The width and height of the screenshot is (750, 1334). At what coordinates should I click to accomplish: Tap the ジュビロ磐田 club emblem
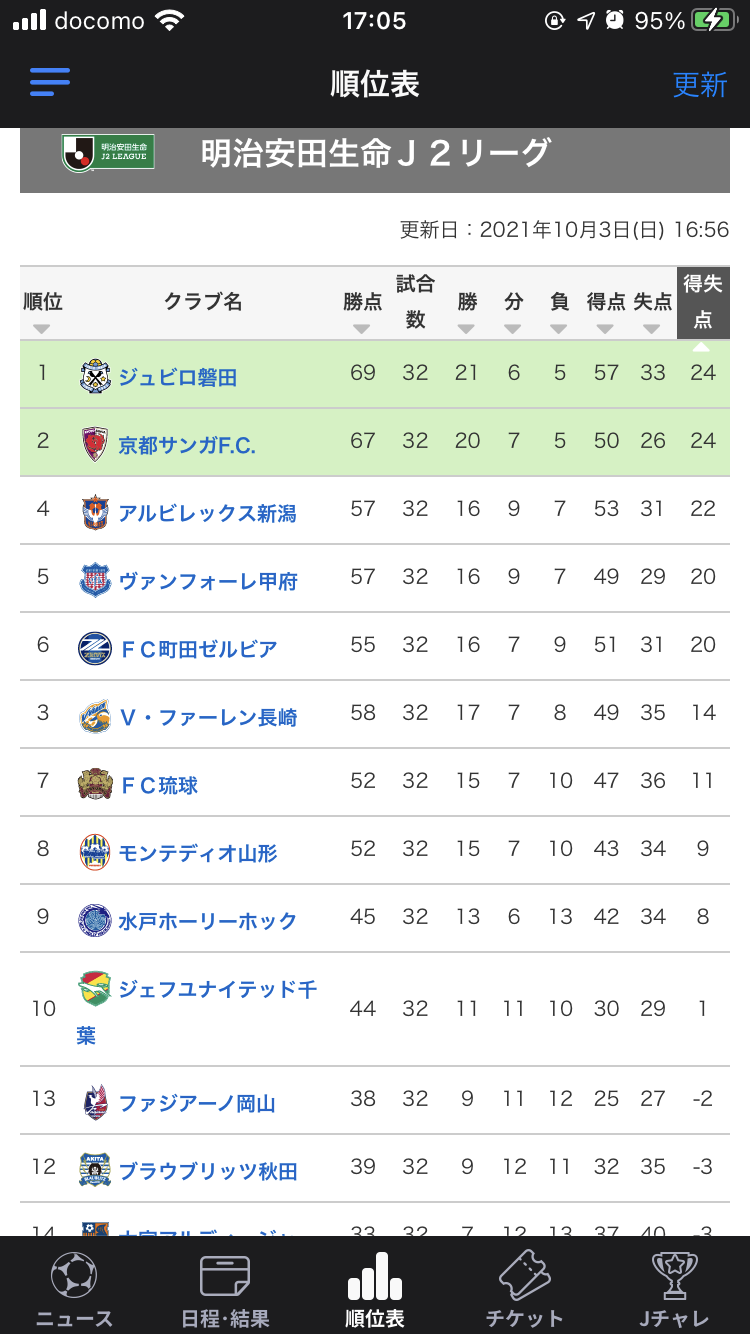[95, 376]
